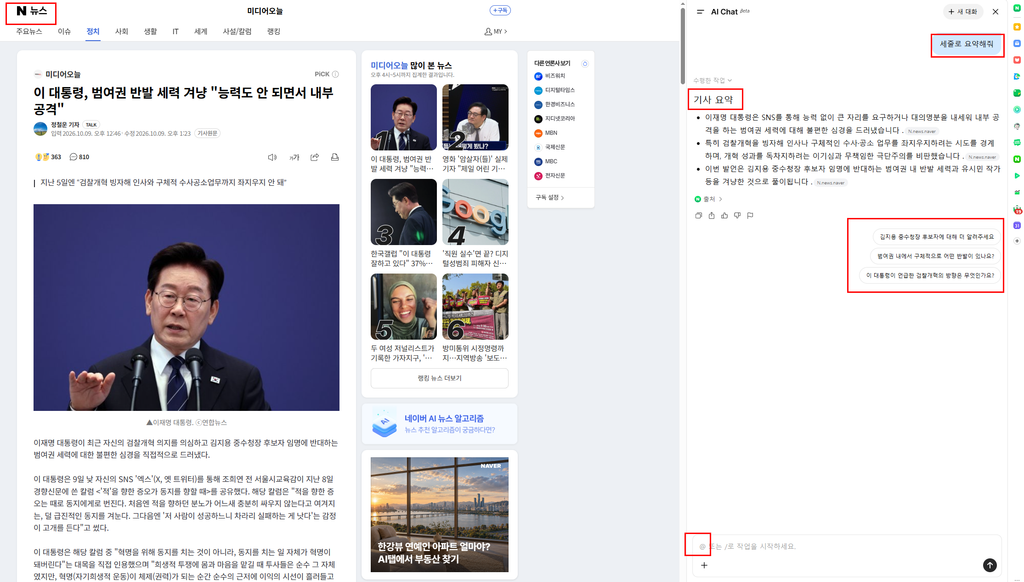Click reporter 정철운's profile avatar

pos(40,129)
